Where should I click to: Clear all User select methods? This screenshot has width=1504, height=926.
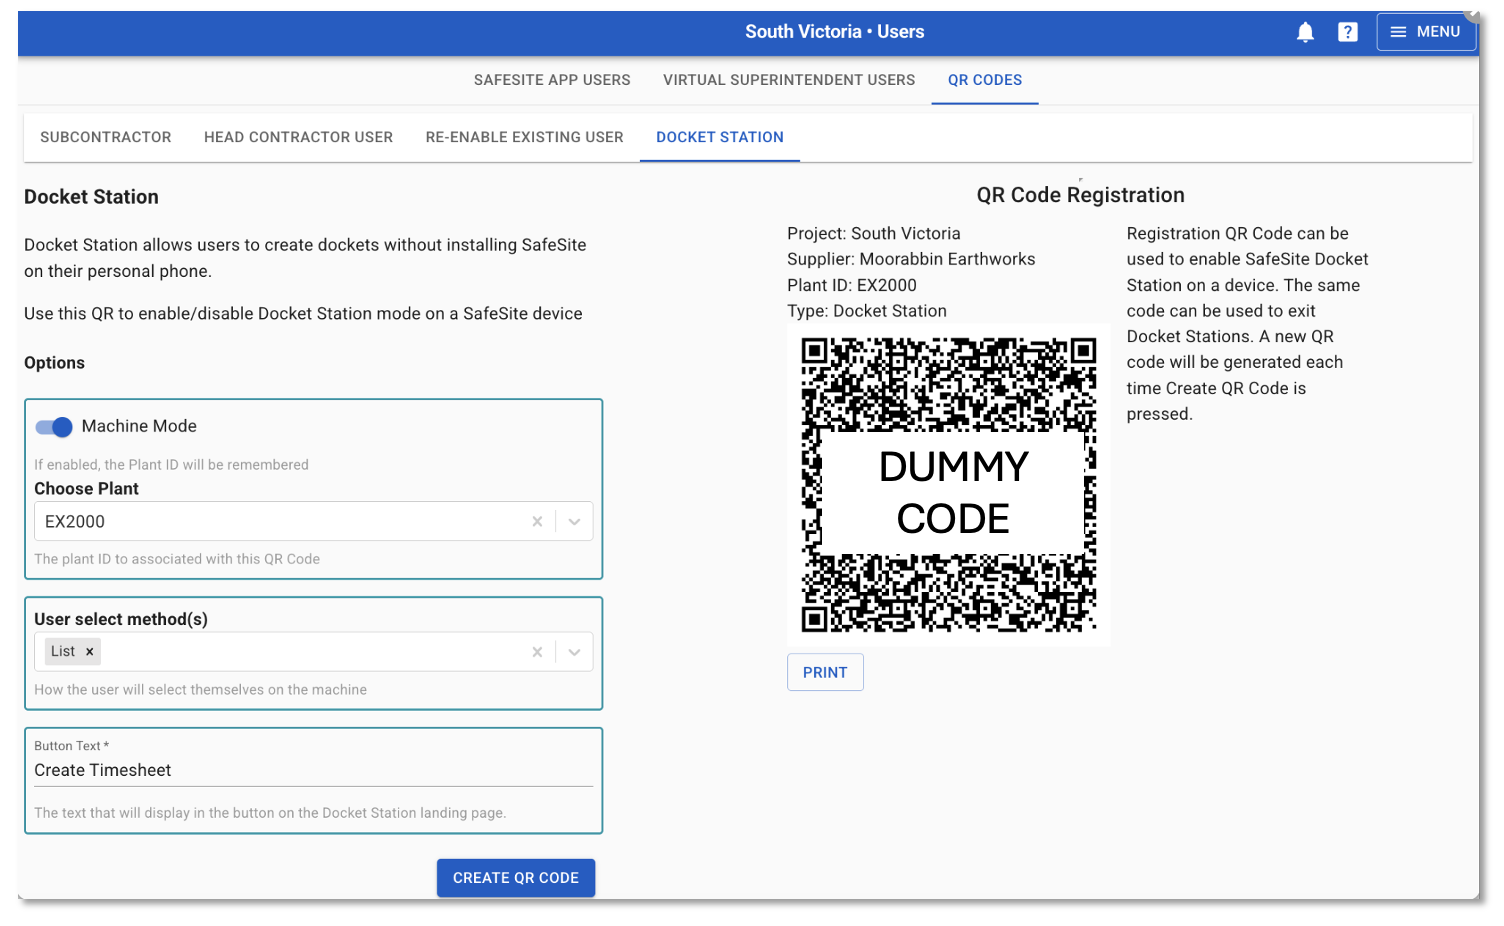pyautogui.click(x=537, y=652)
